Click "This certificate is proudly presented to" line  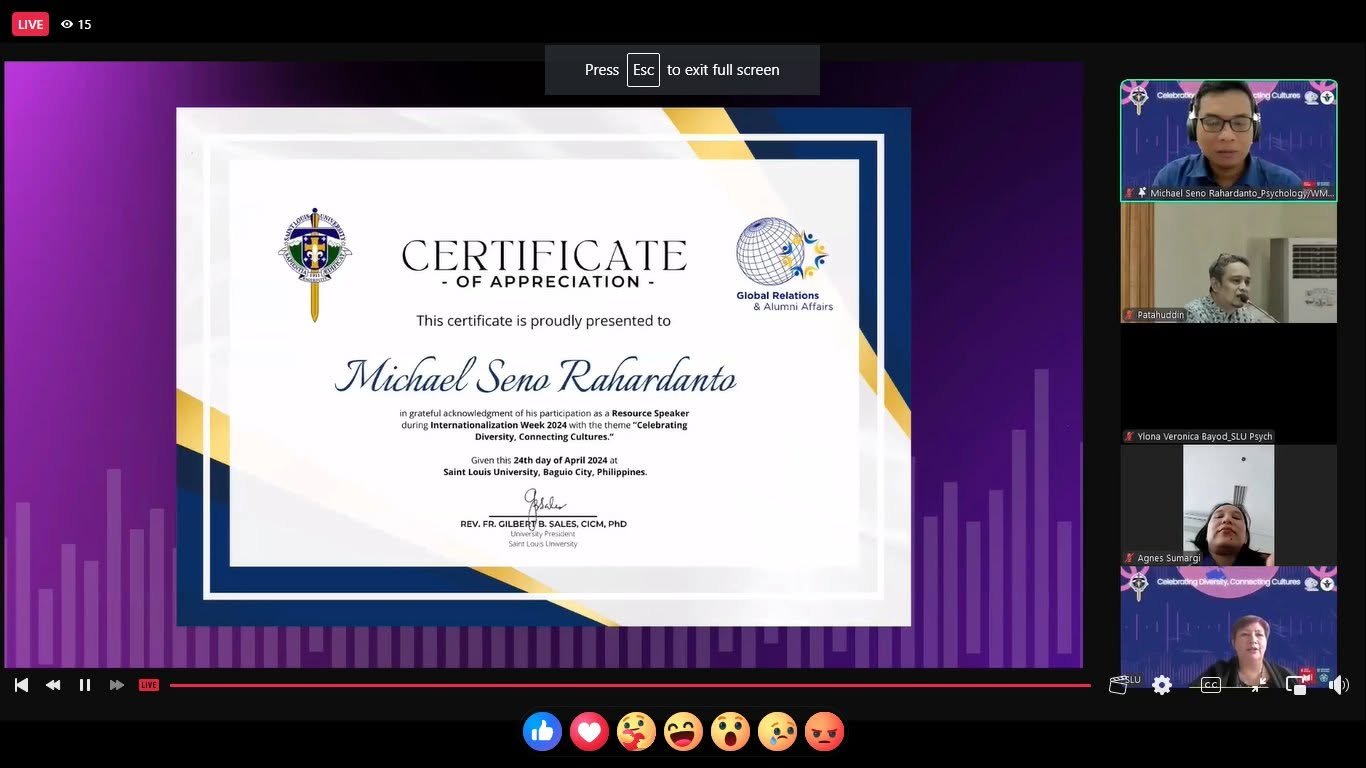[544, 321]
